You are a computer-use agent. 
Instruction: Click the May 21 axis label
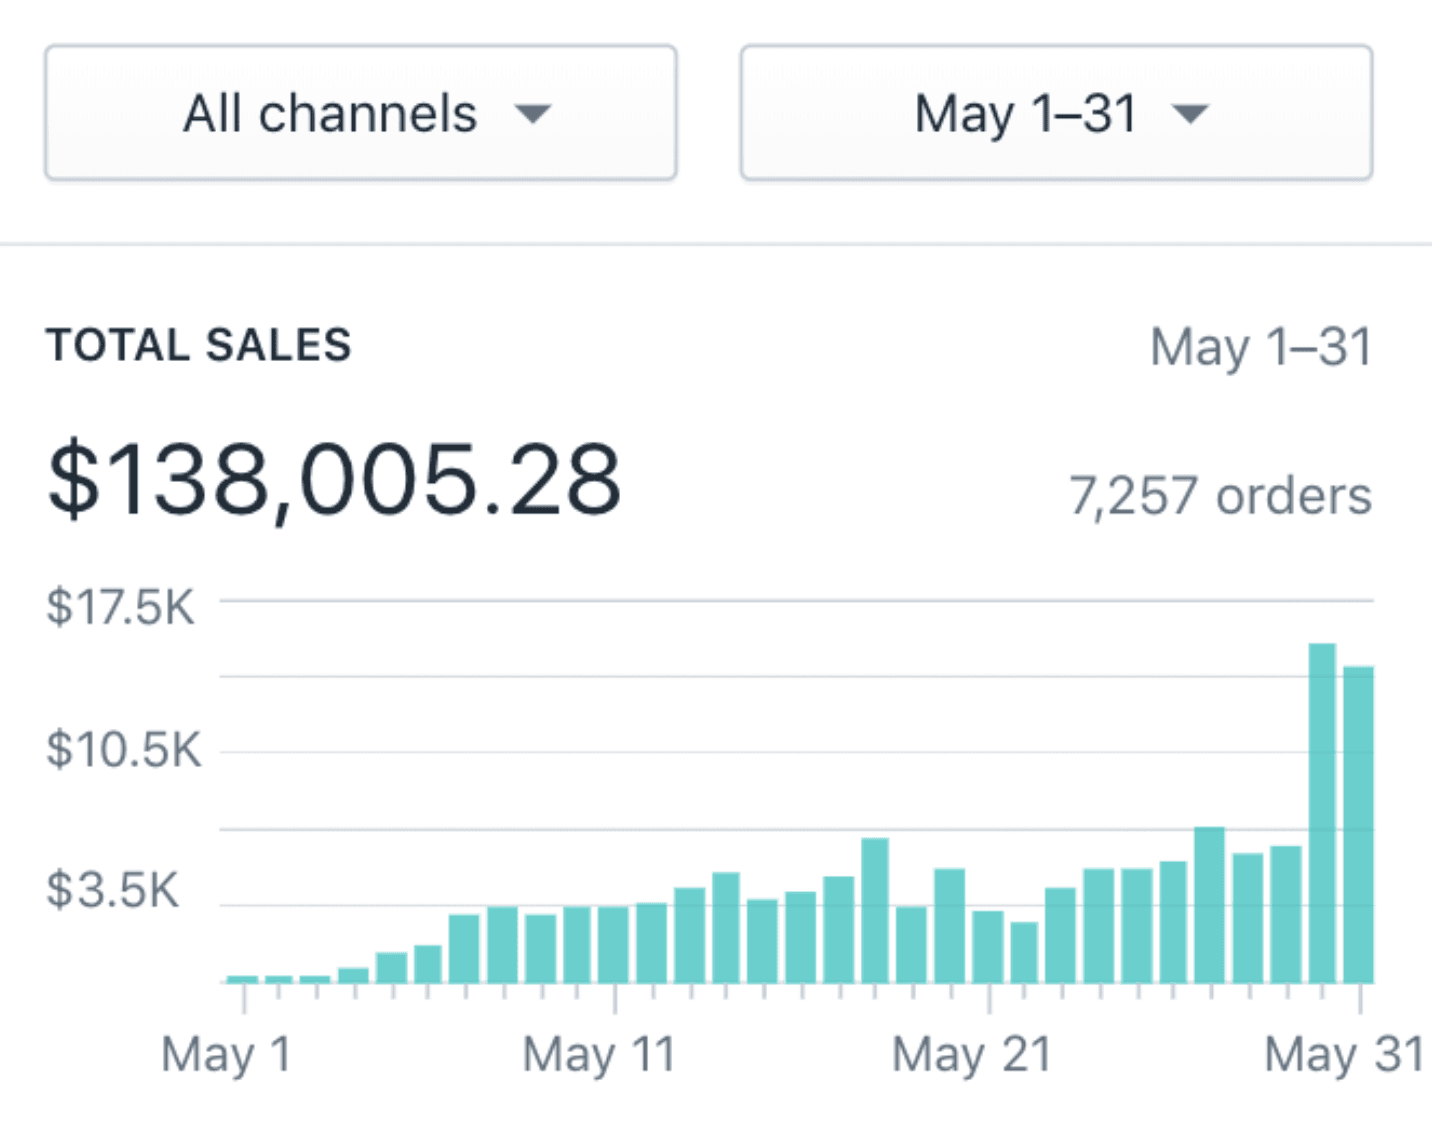coord(970,1053)
